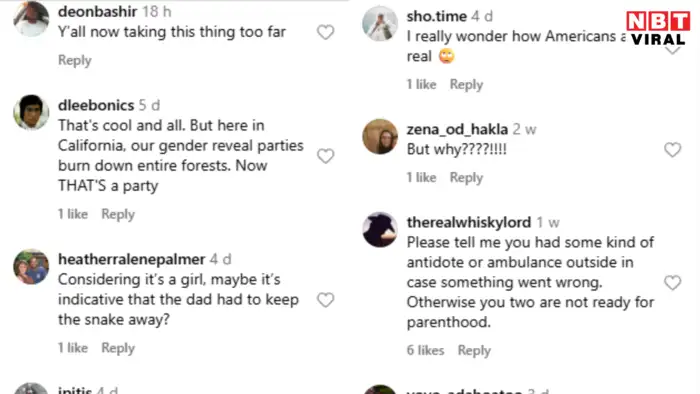Open deonbashir's profile picture
Viewport: 700px width, 394px height.
(31, 19)
